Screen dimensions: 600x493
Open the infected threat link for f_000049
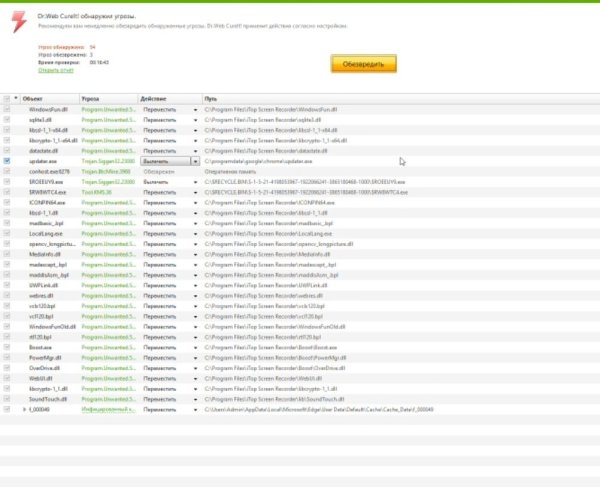tap(108, 410)
